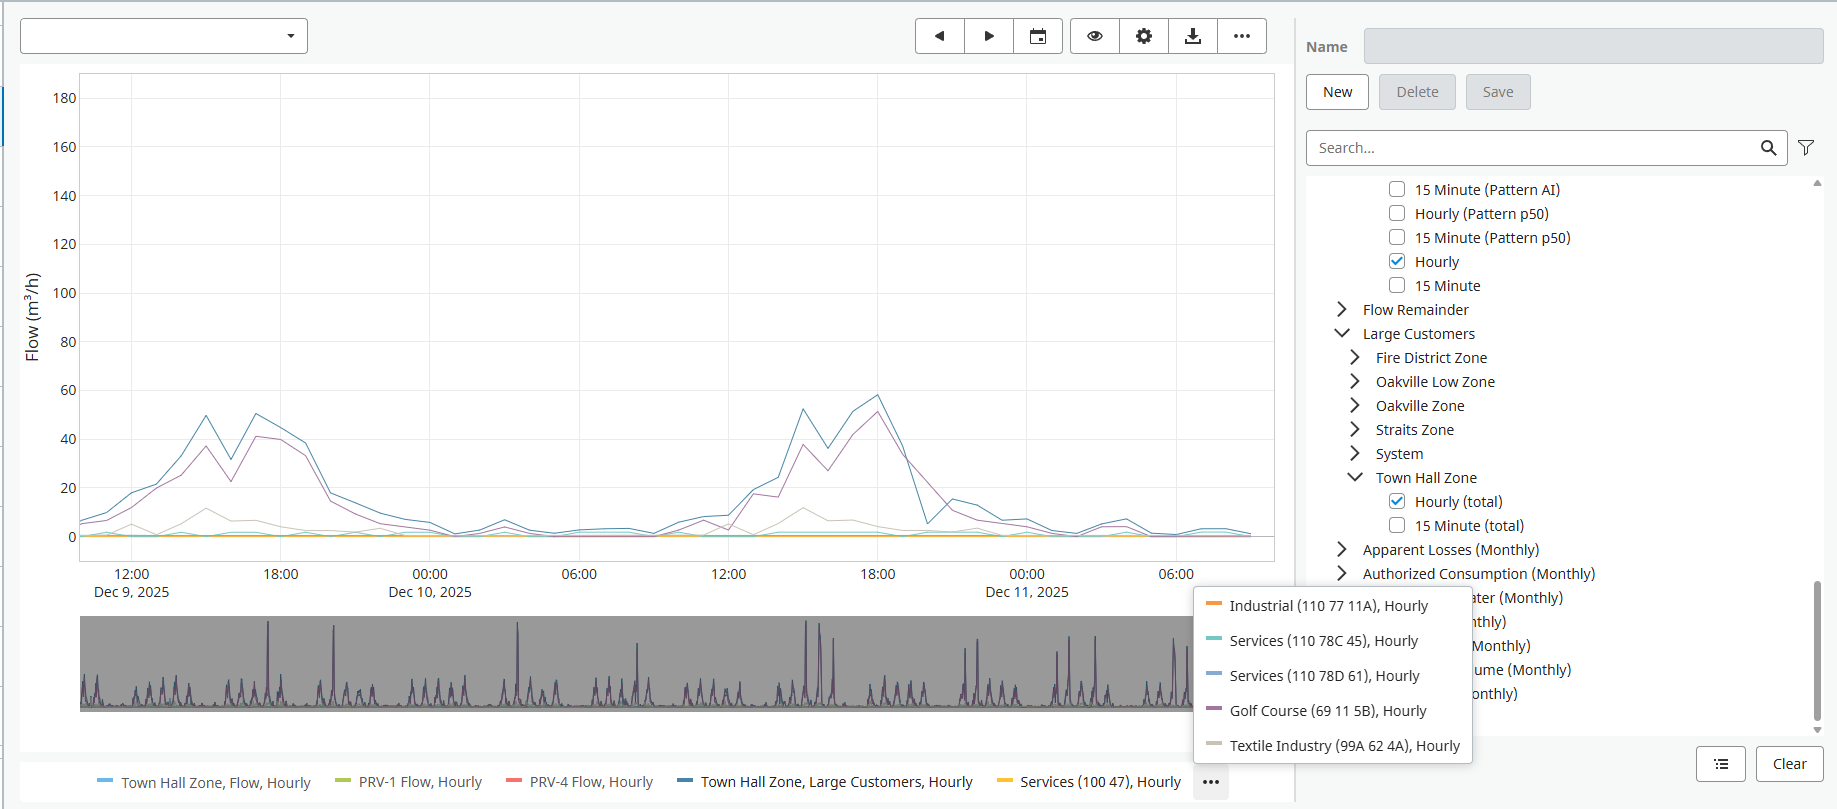Open the calendar date picker

1038,36
